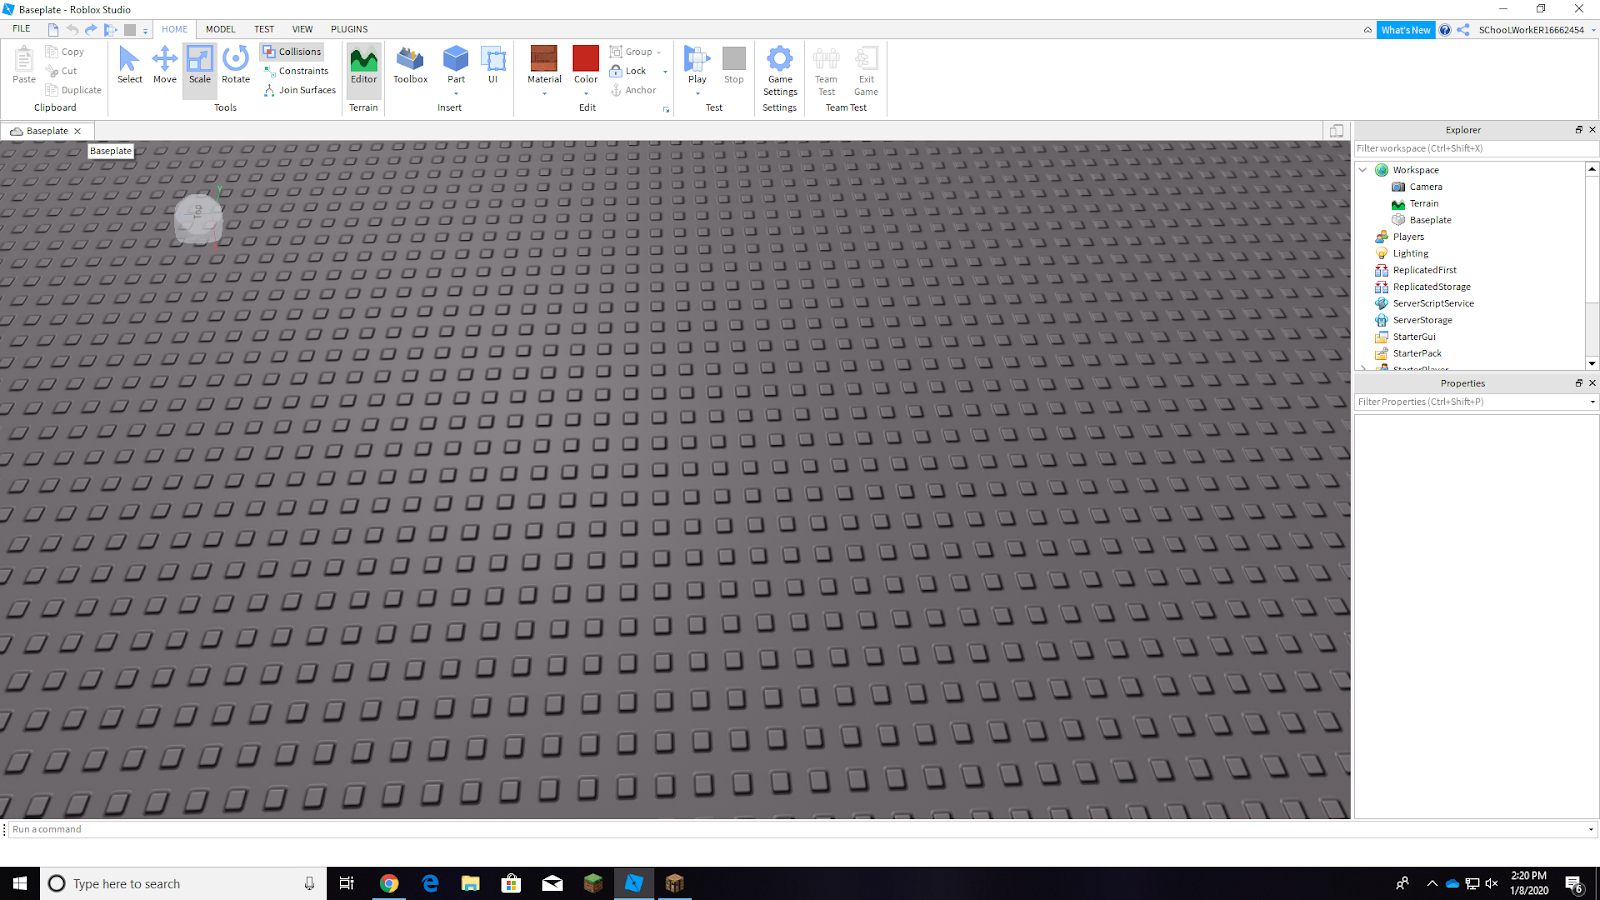
Task: Switch to the PLUGINS ribbon tab
Action: pos(349,29)
